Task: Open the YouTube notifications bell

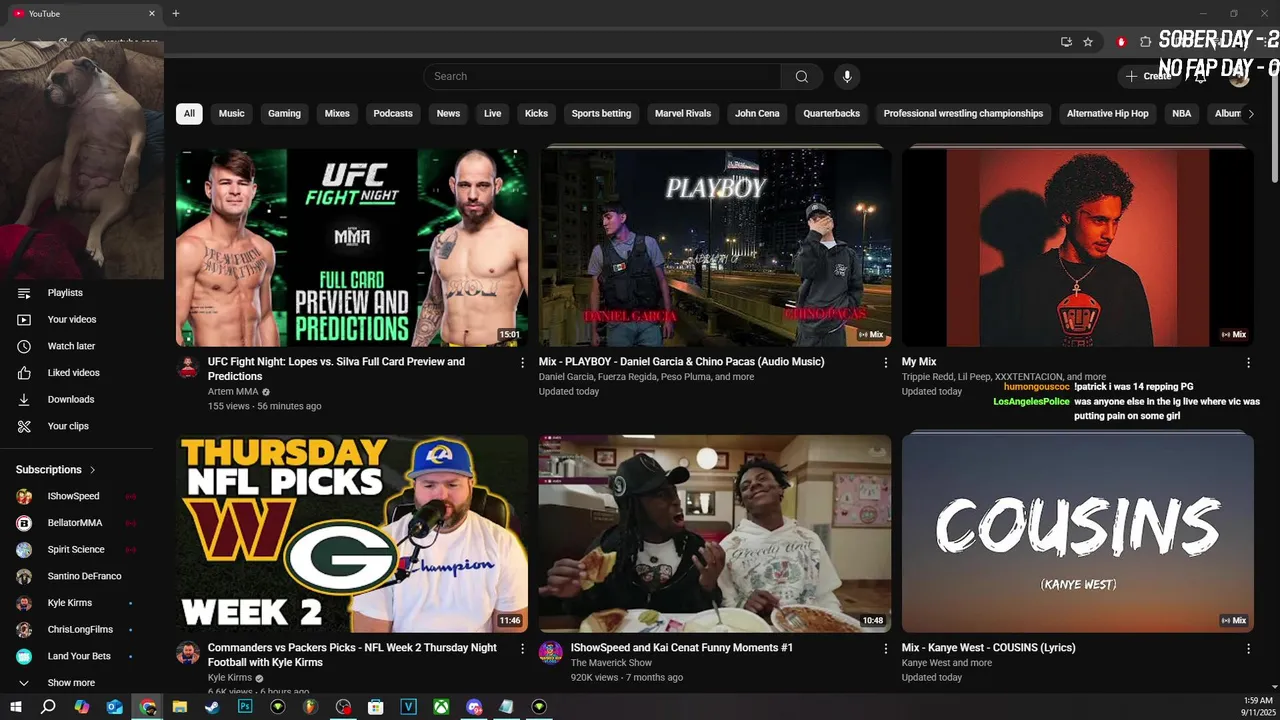Action: 1201,76
